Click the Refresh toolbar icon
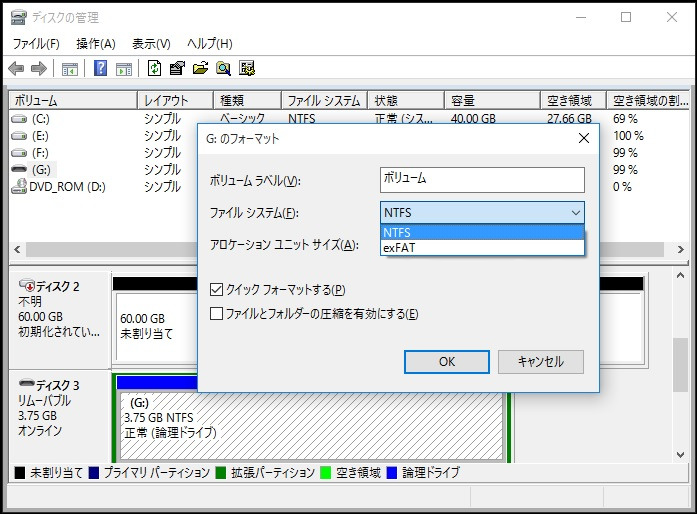The height and width of the screenshot is (514, 697). tap(154, 68)
